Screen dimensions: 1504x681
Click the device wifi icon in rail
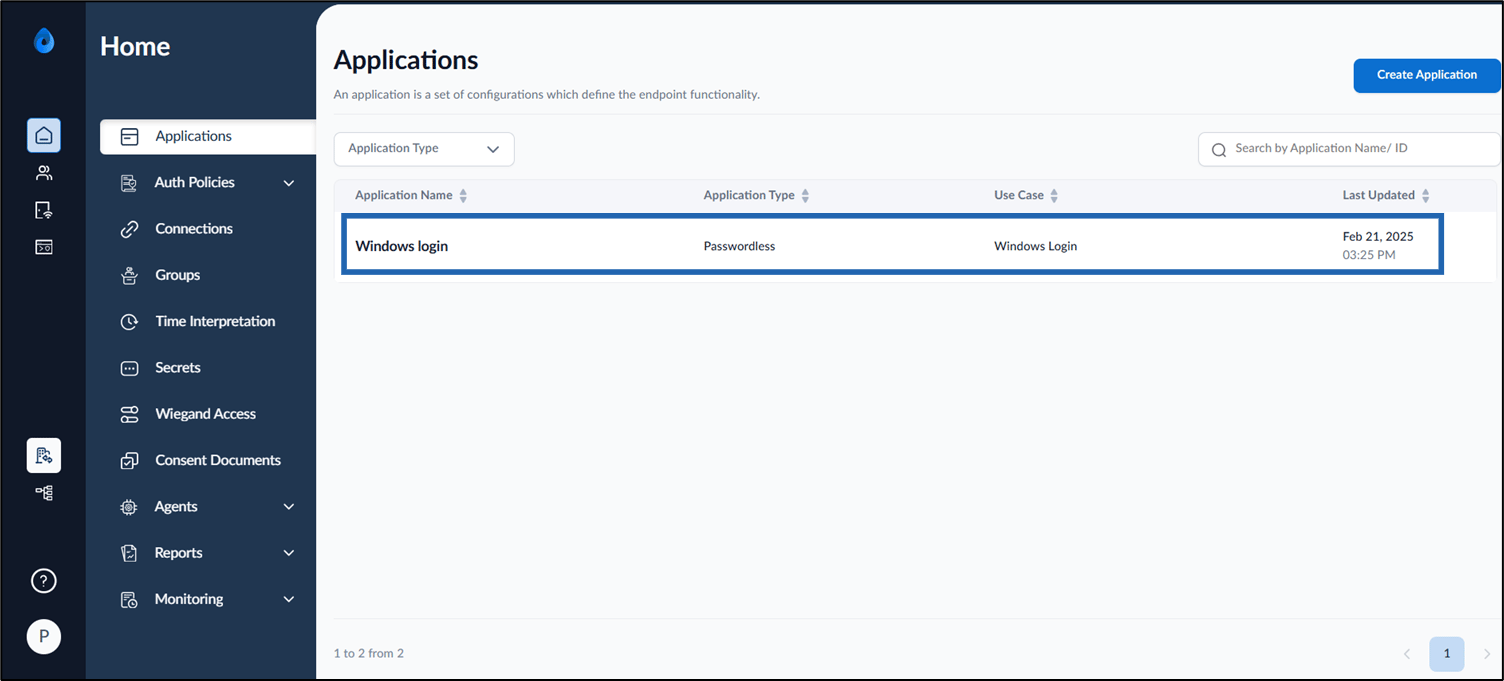tap(44, 210)
